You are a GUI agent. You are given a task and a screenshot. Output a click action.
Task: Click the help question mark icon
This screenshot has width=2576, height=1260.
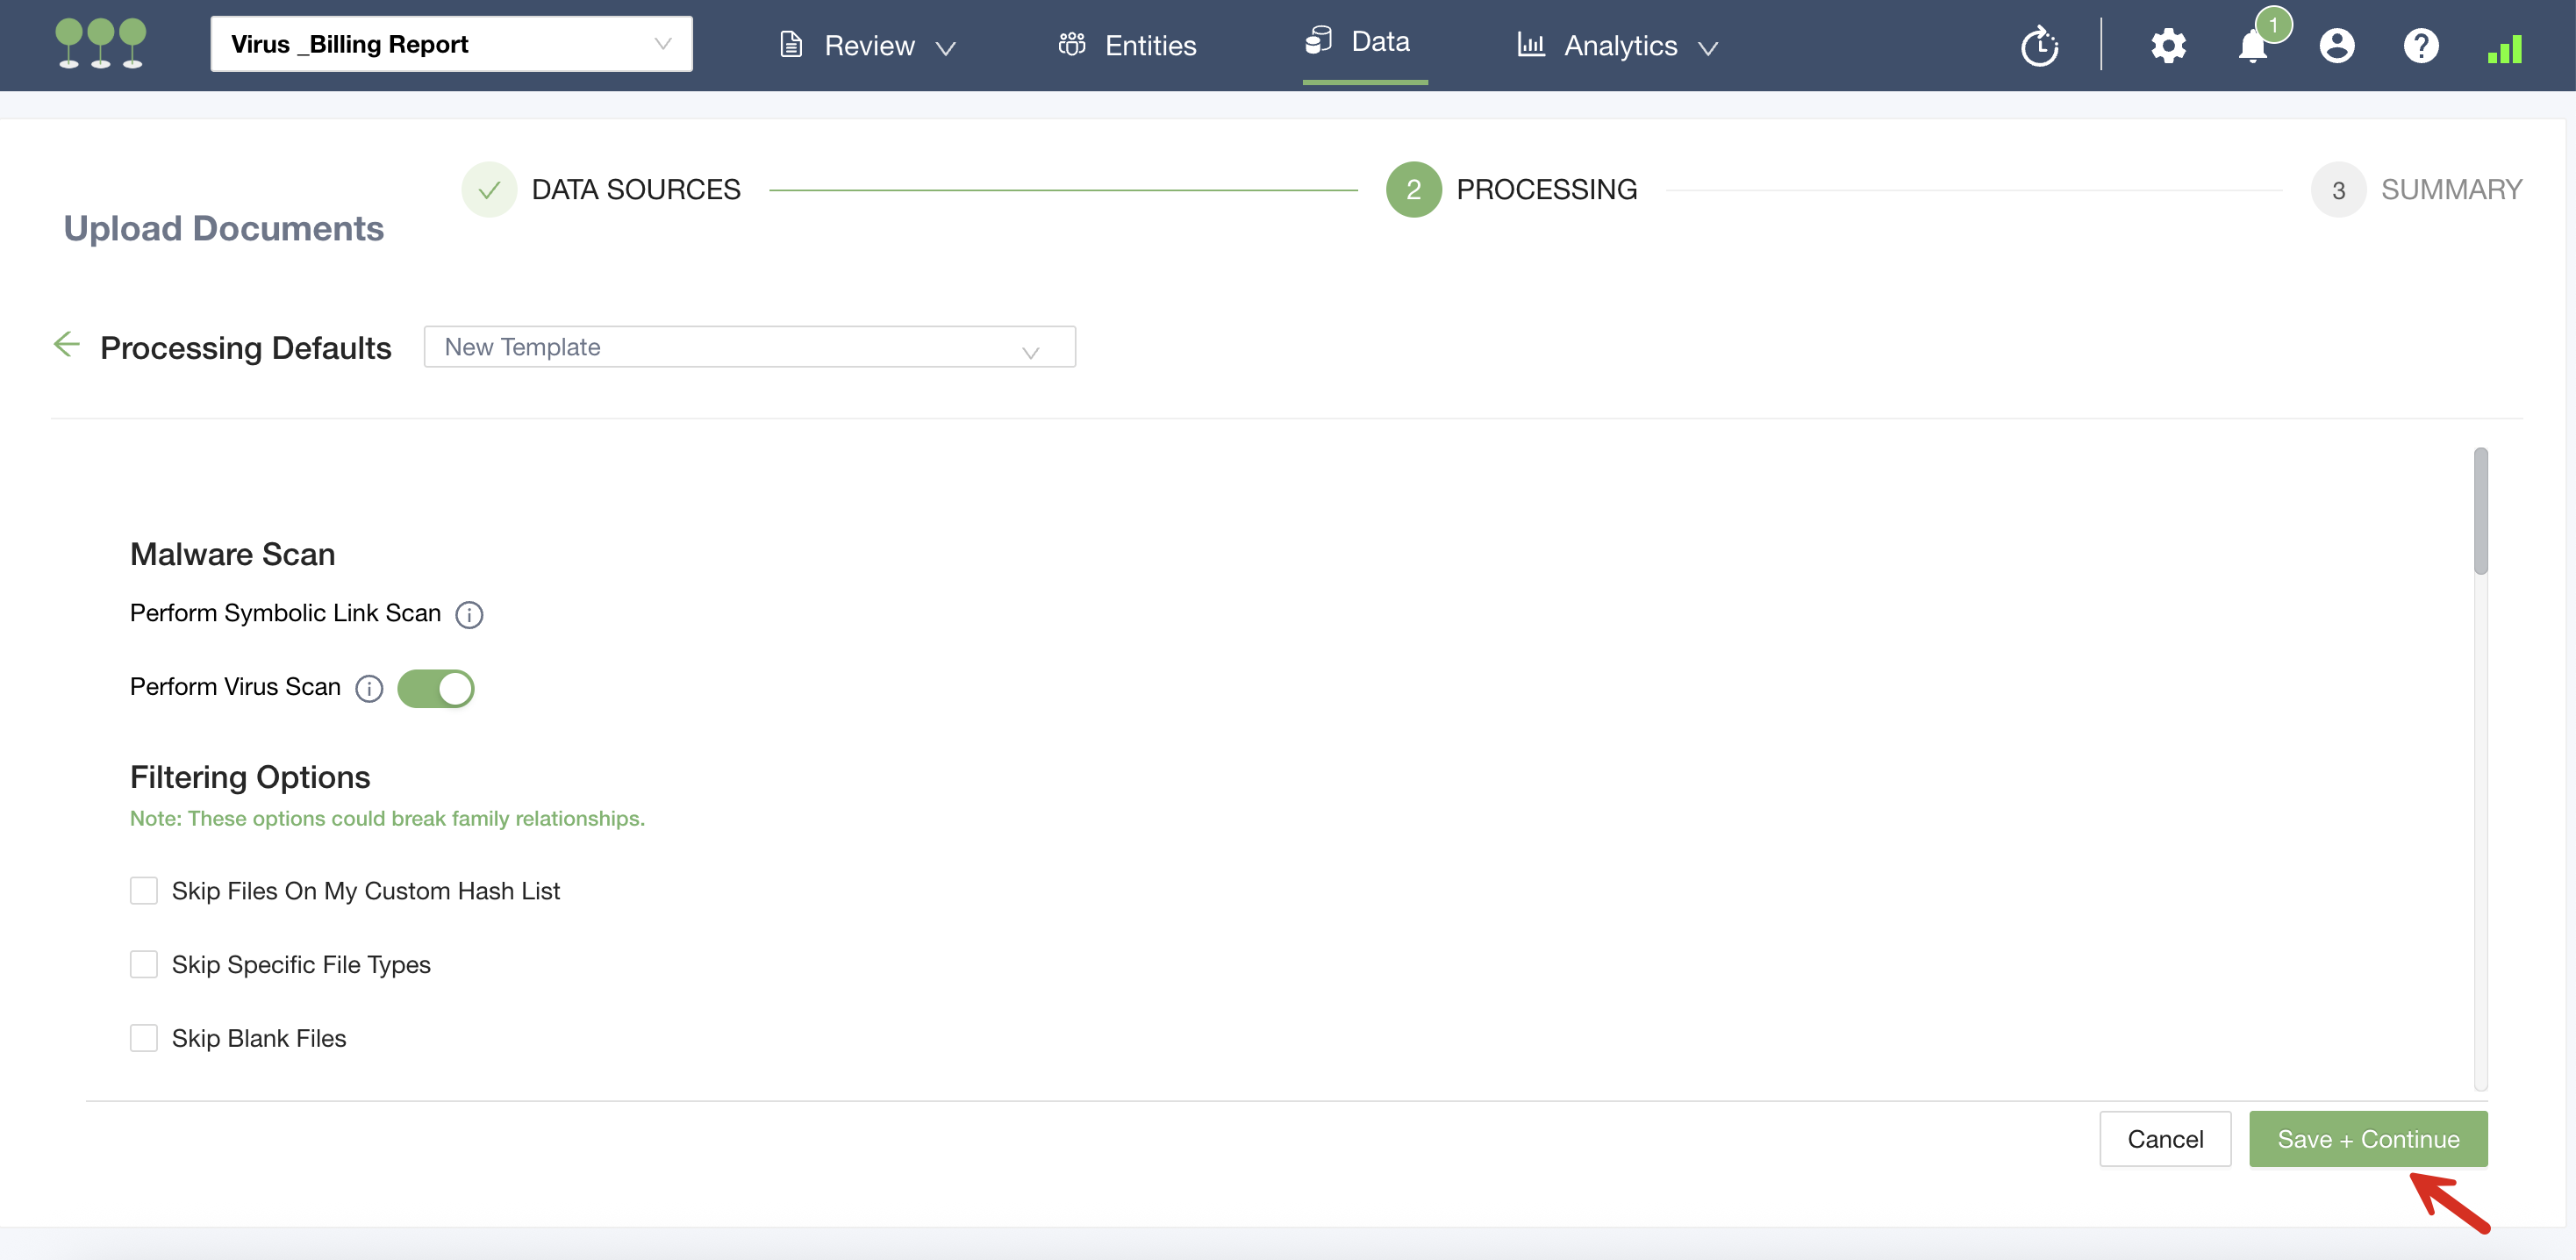[x=2420, y=46]
